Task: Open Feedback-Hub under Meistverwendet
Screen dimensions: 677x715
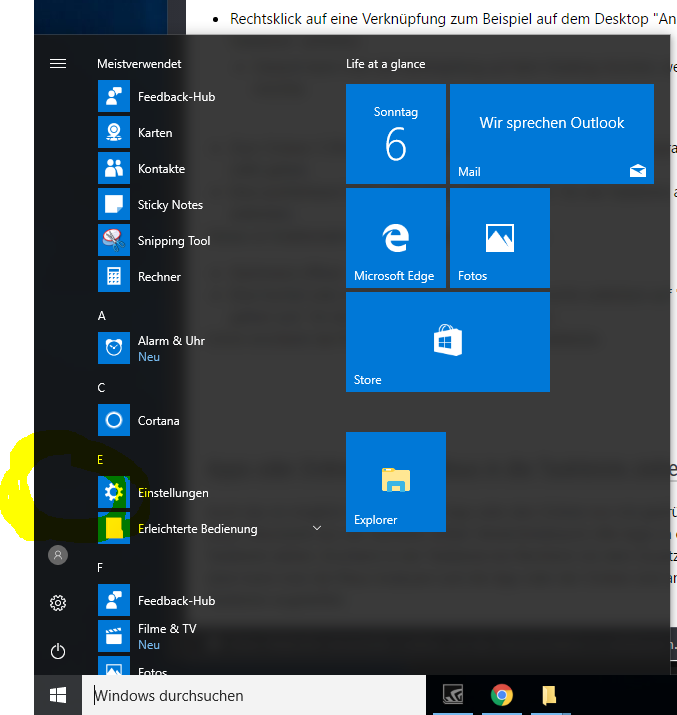Action: tap(114, 96)
